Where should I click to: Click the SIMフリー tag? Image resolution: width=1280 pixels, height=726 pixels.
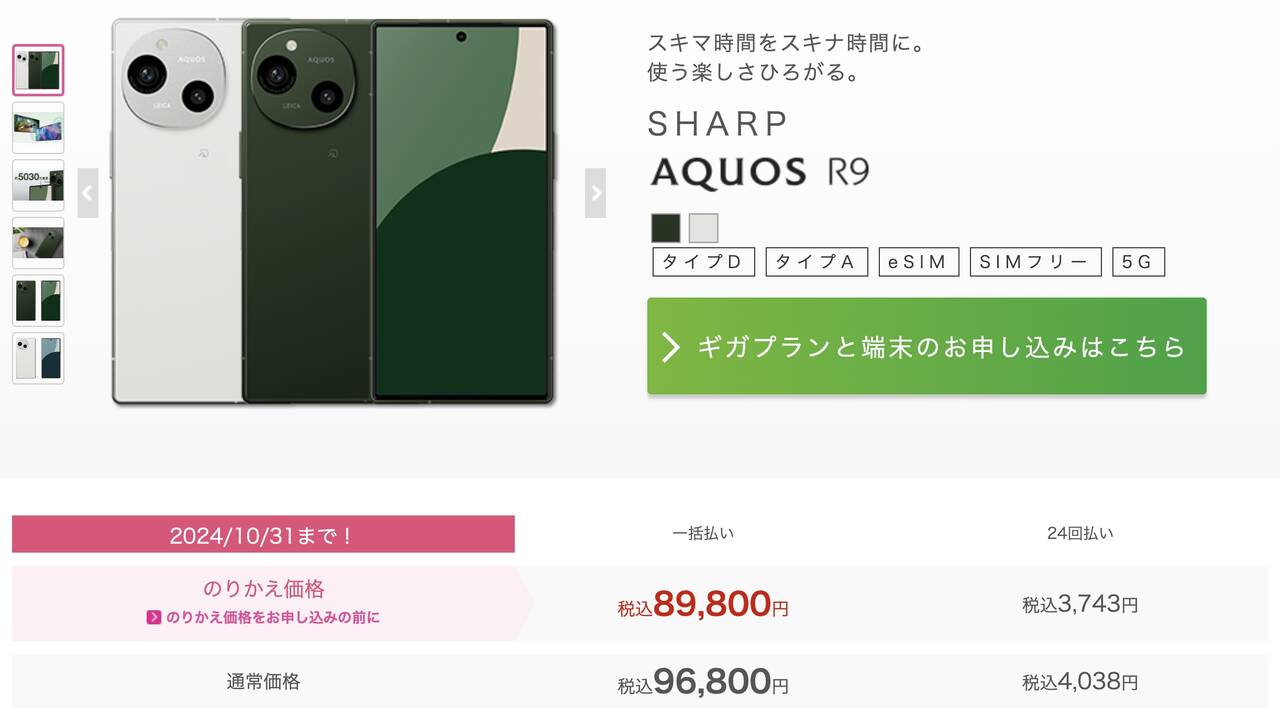tap(1035, 262)
